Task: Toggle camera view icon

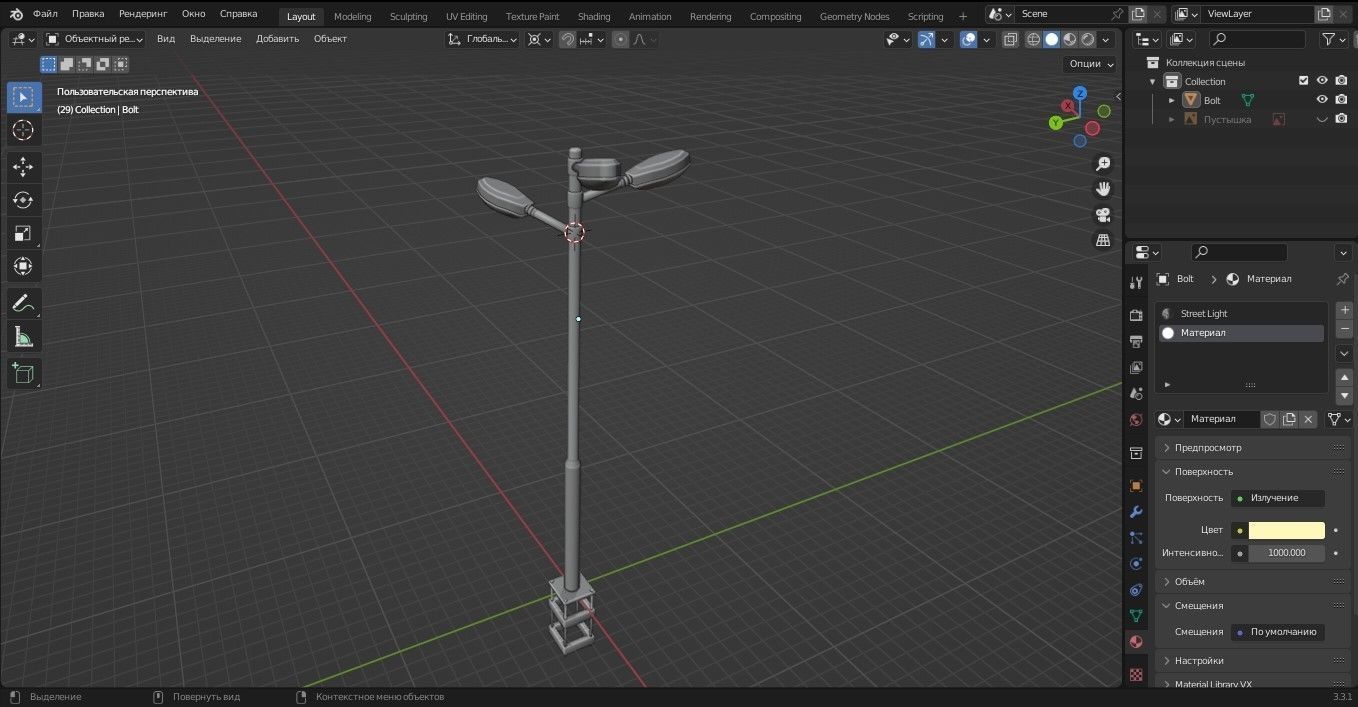Action: pos(1103,215)
